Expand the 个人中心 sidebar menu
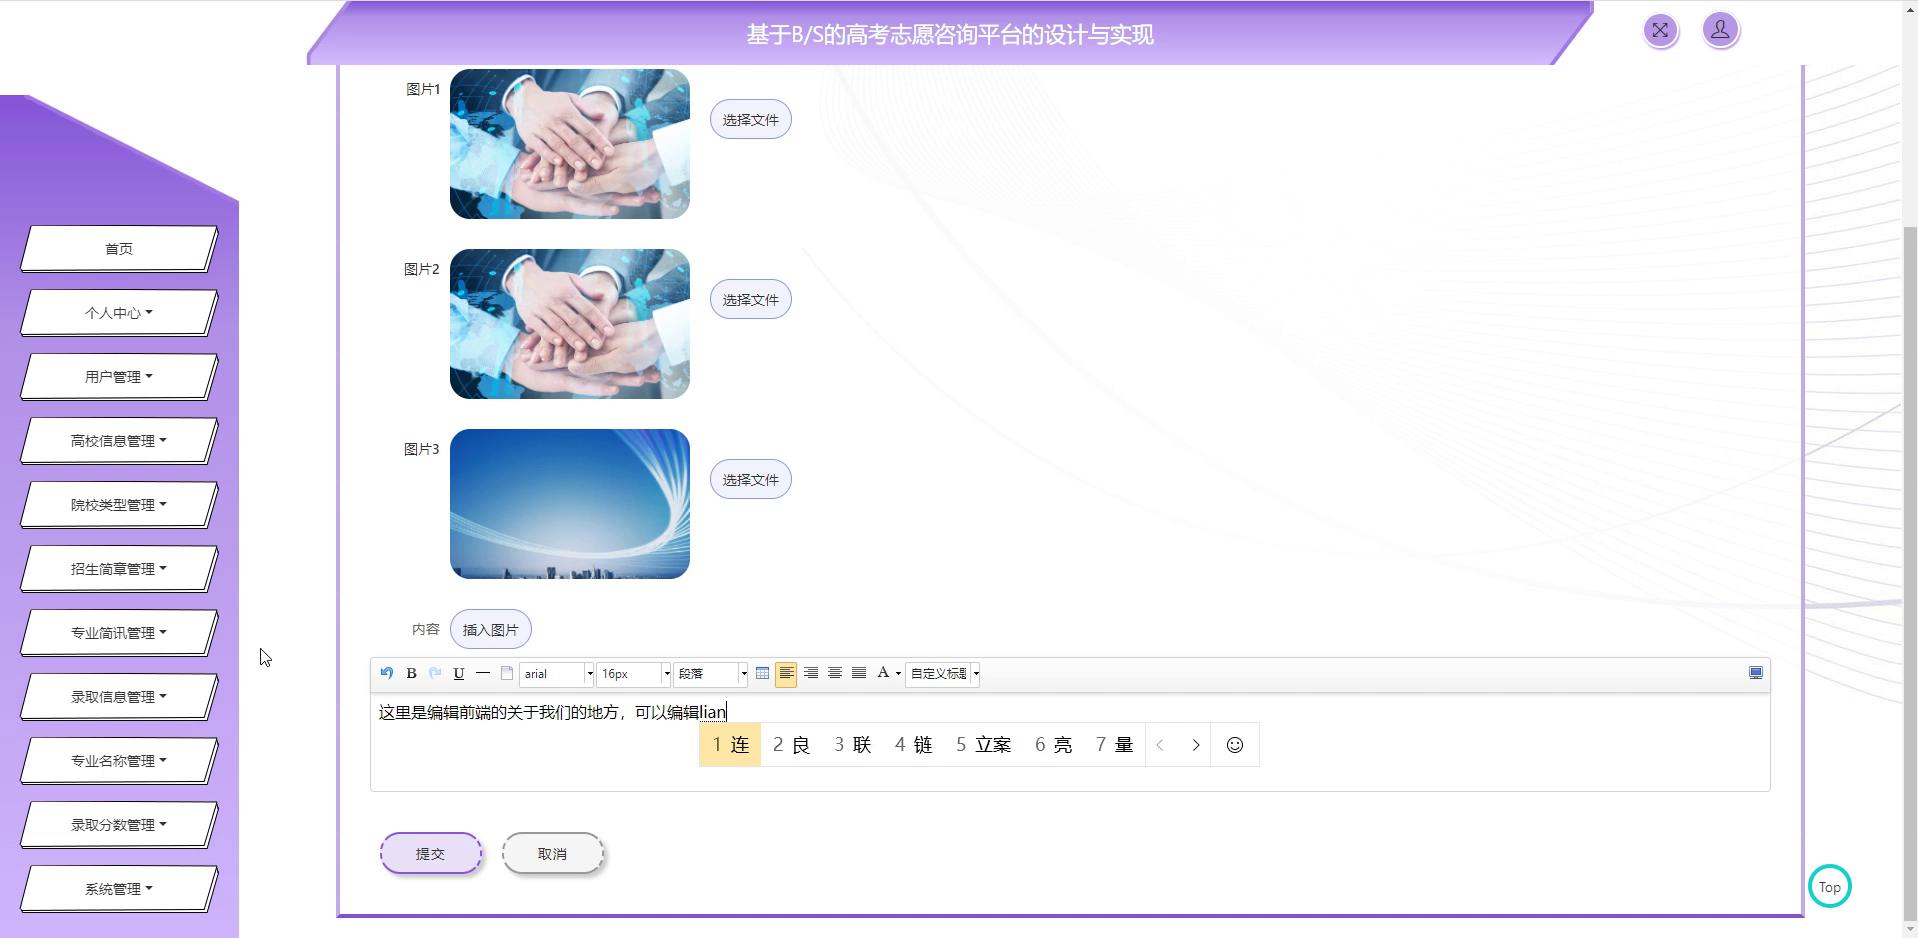The width and height of the screenshot is (1918, 938). 119,313
